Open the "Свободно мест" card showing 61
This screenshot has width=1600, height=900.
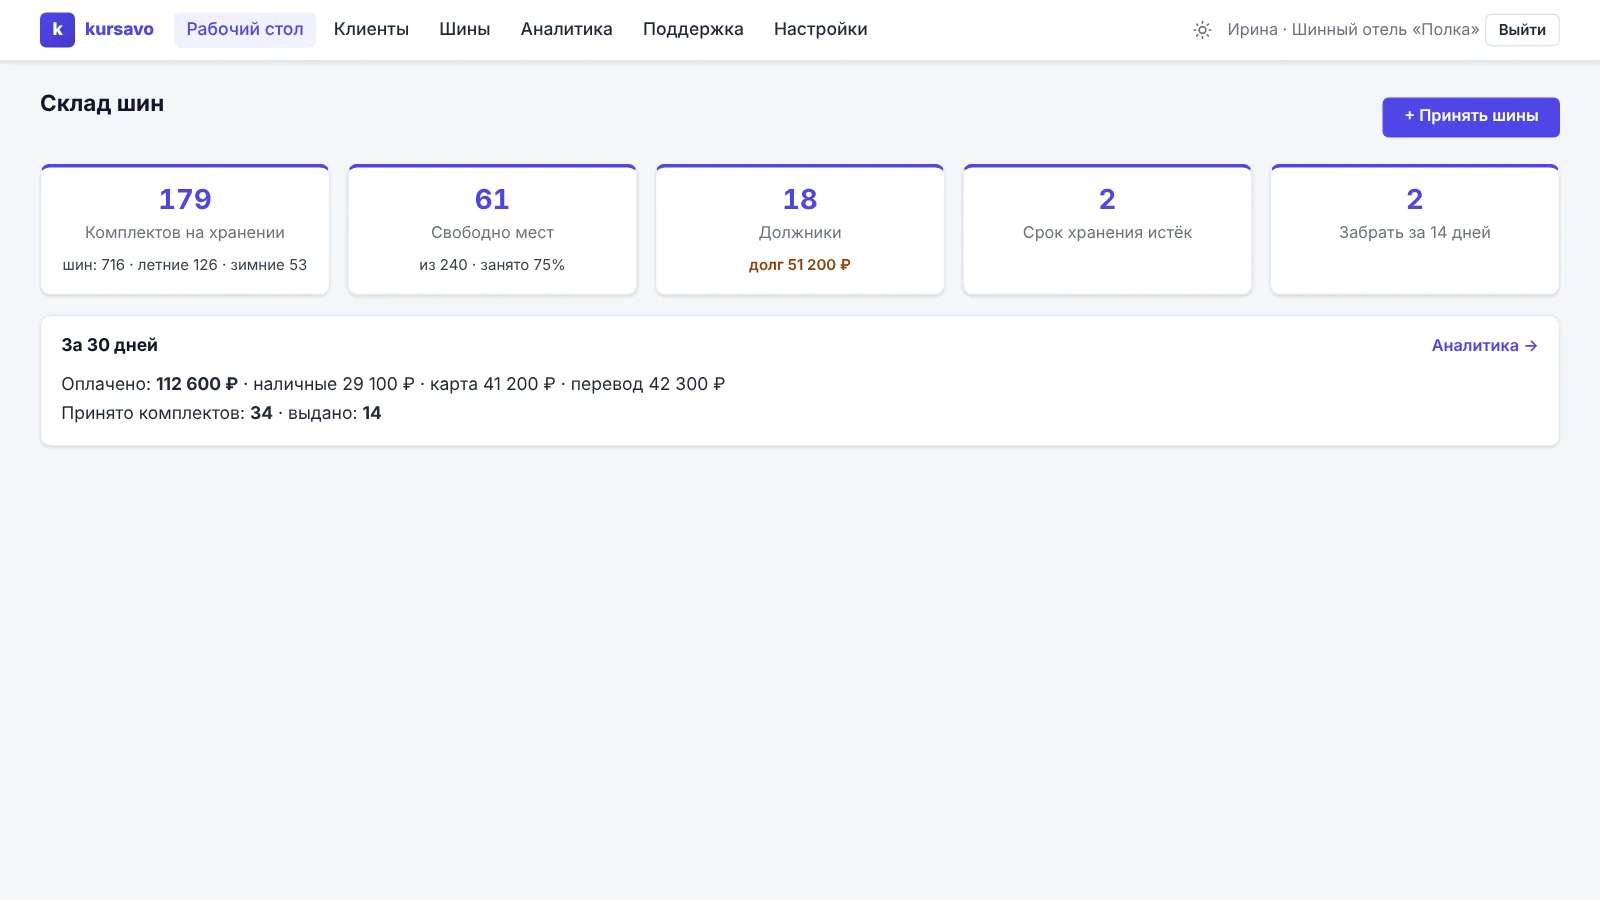(492, 230)
